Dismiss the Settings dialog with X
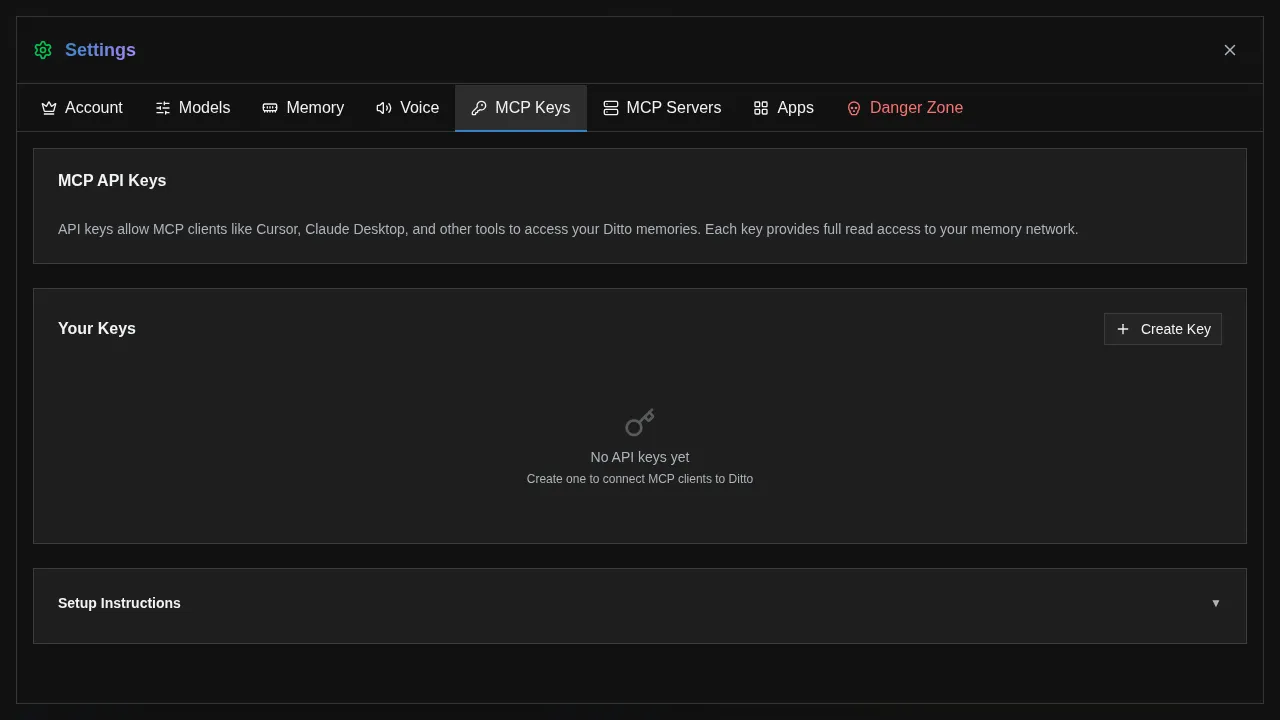This screenshot has height=720, width=1280. pyautogui.click(x=1230, y=49)
